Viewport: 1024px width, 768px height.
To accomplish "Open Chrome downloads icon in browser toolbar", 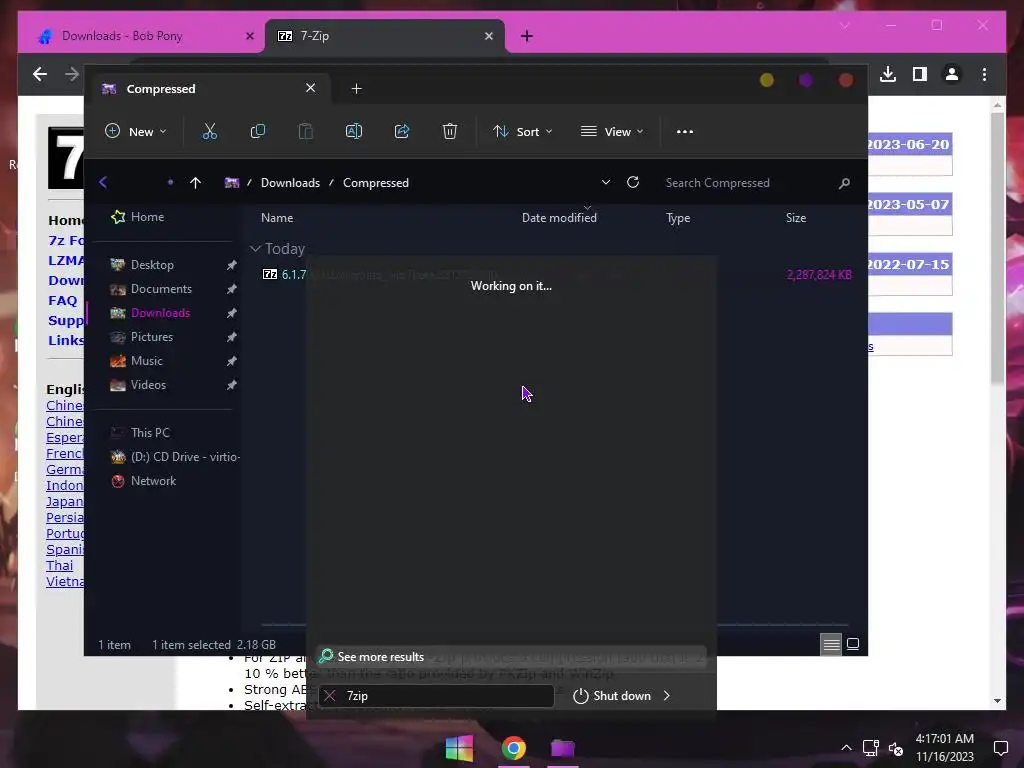I will coord(888,74).
